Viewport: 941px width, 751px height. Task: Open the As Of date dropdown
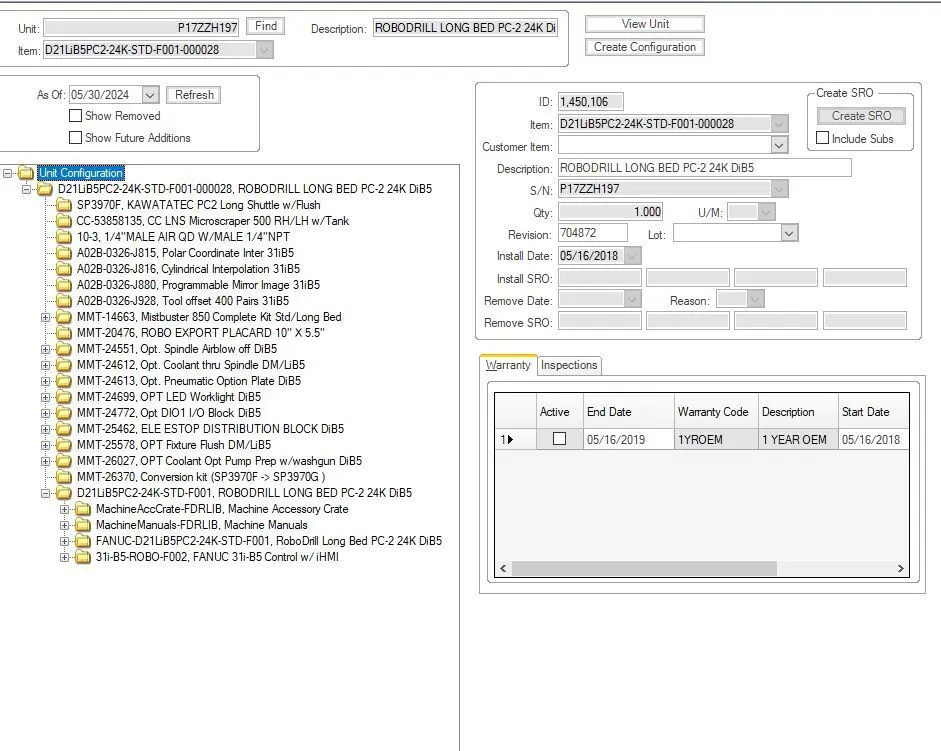150,95
